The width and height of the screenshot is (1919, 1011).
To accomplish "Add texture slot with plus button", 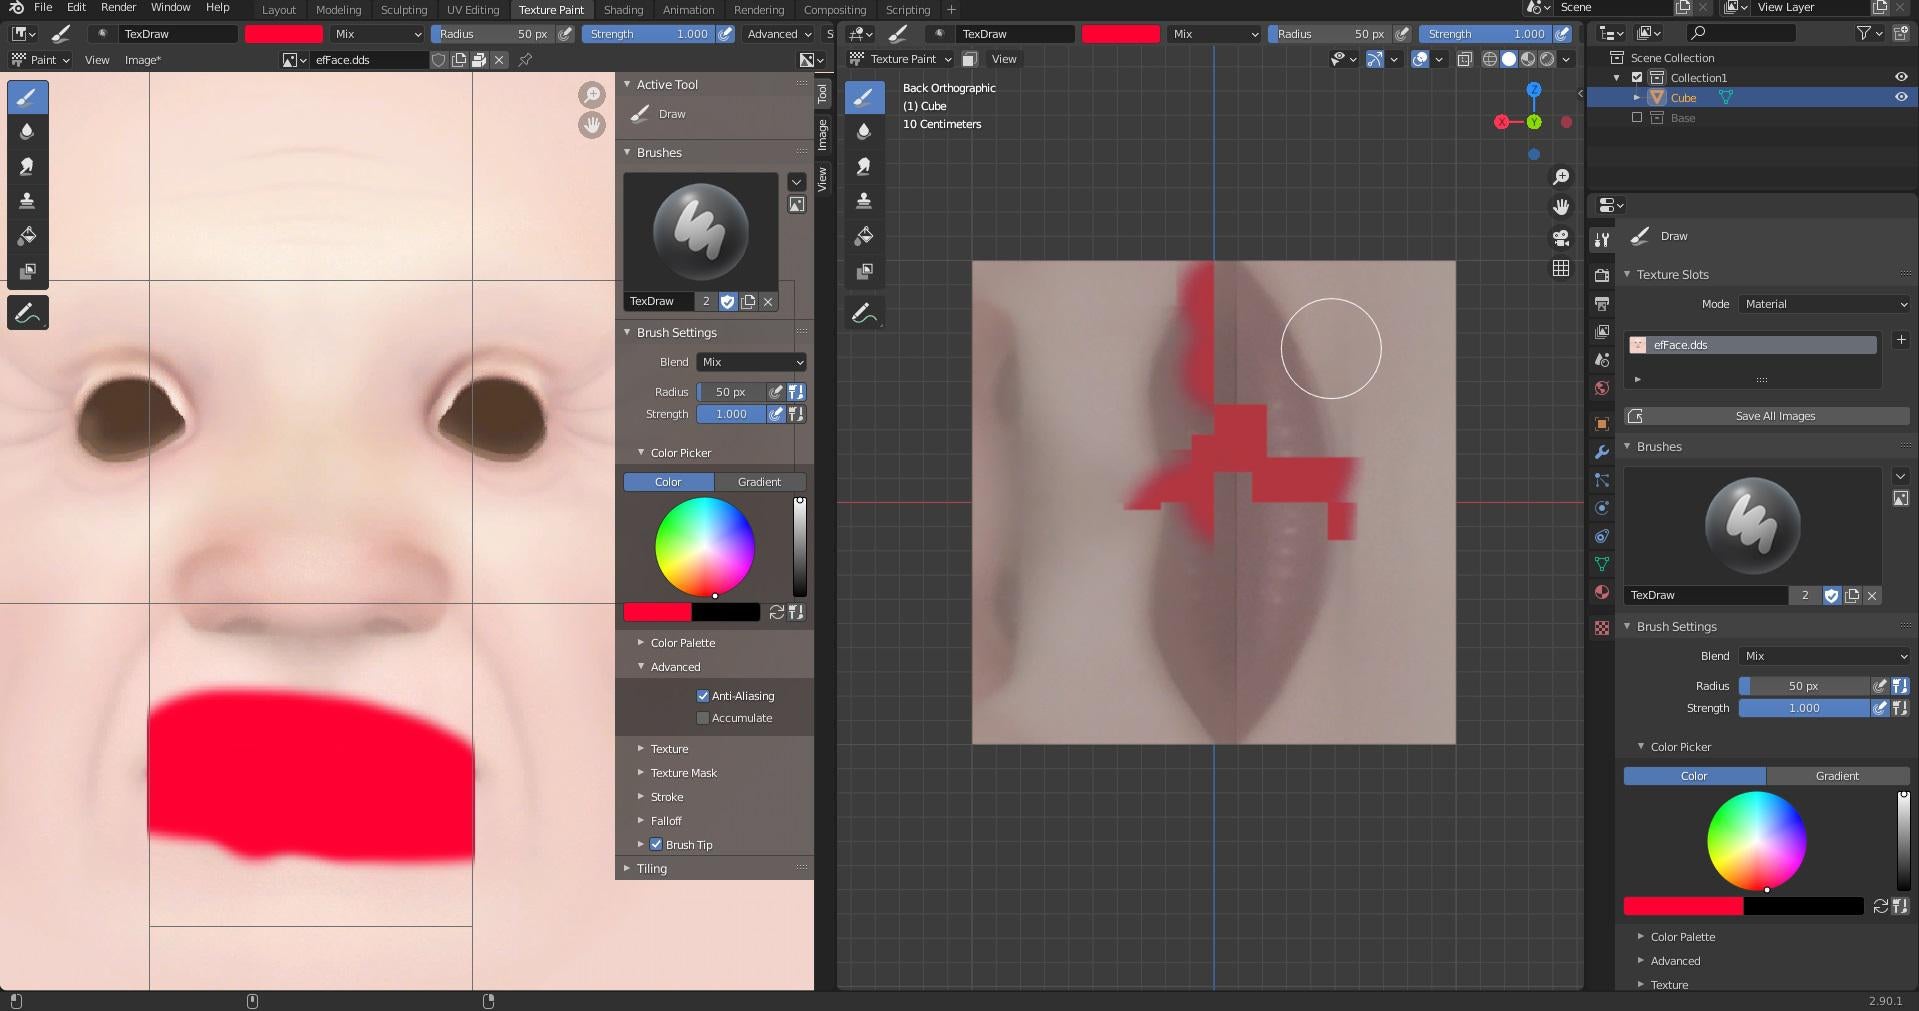I will click(x=1901, y=340).
